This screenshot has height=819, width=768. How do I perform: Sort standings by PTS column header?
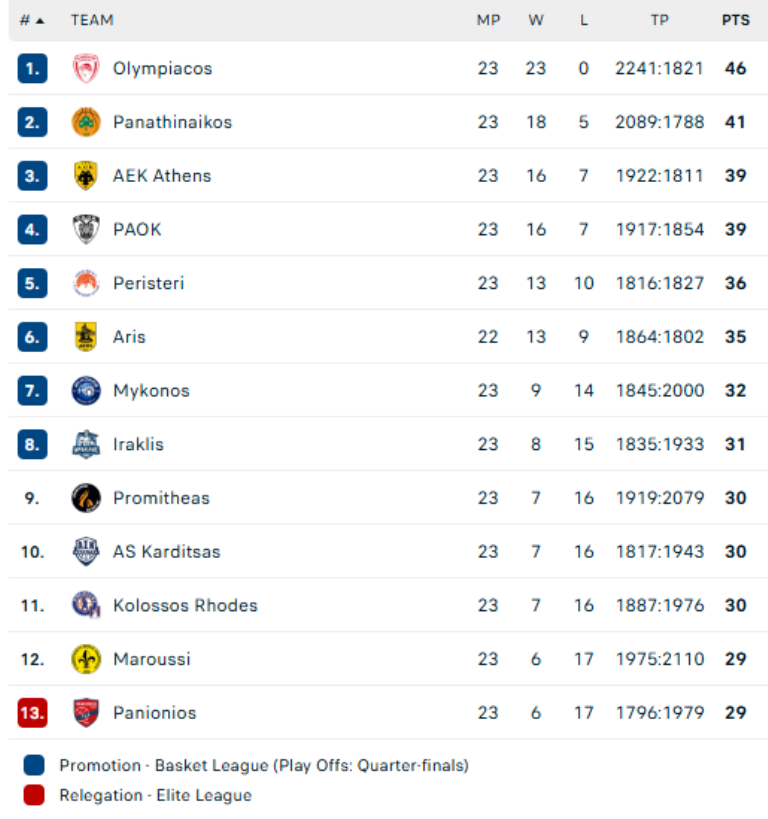(735, 20)
